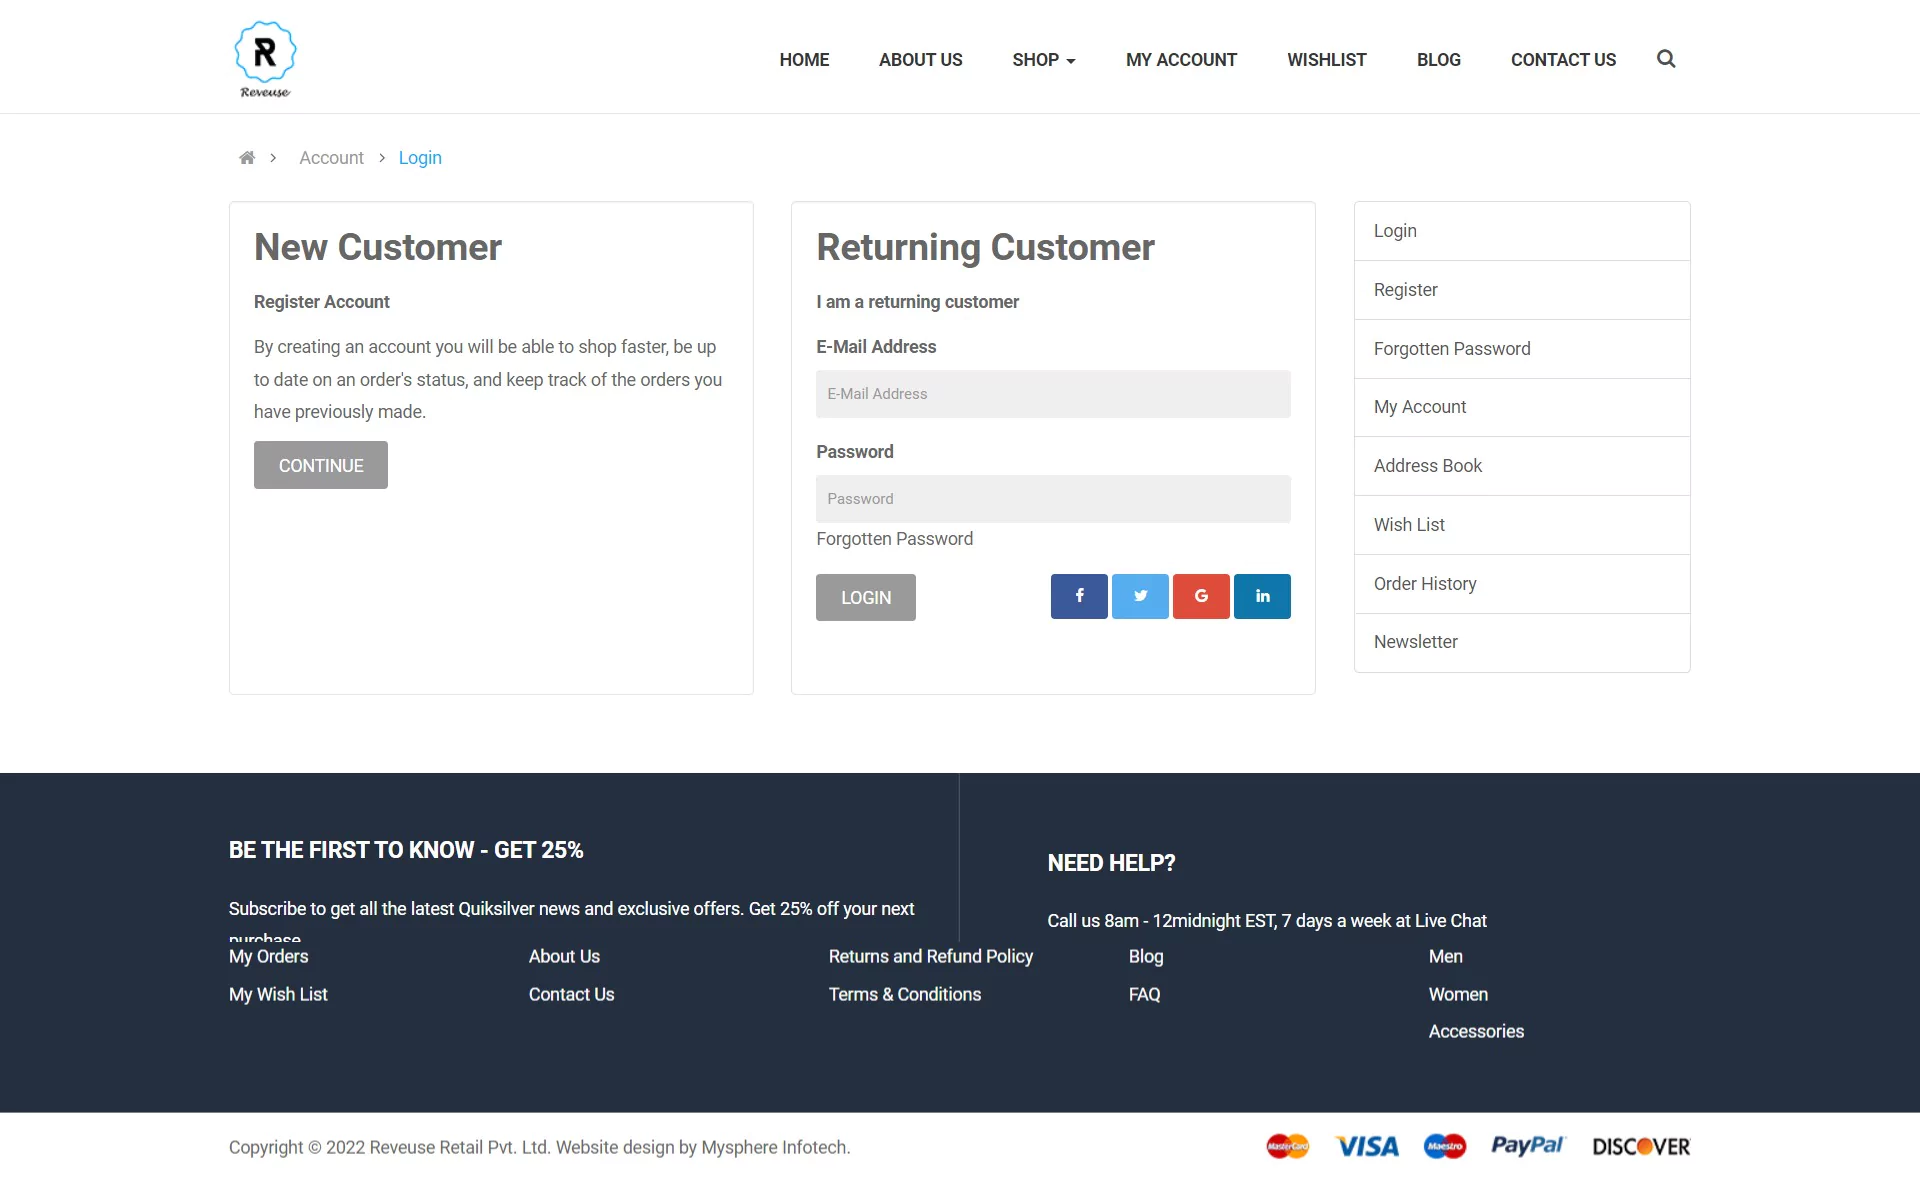Screen dimensions: 1920x1178
Task: Focus the E-Mail Address input field
Action: point(1053,394)
